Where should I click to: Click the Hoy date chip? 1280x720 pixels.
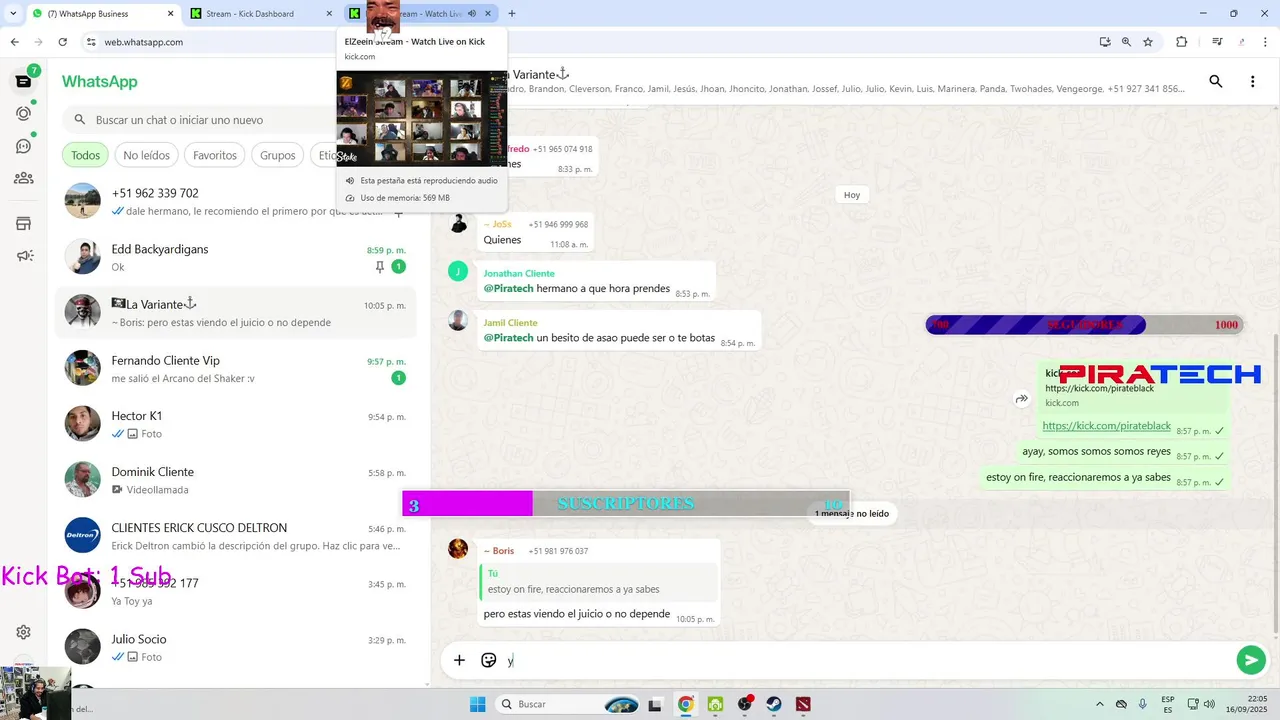click(851, 195)
